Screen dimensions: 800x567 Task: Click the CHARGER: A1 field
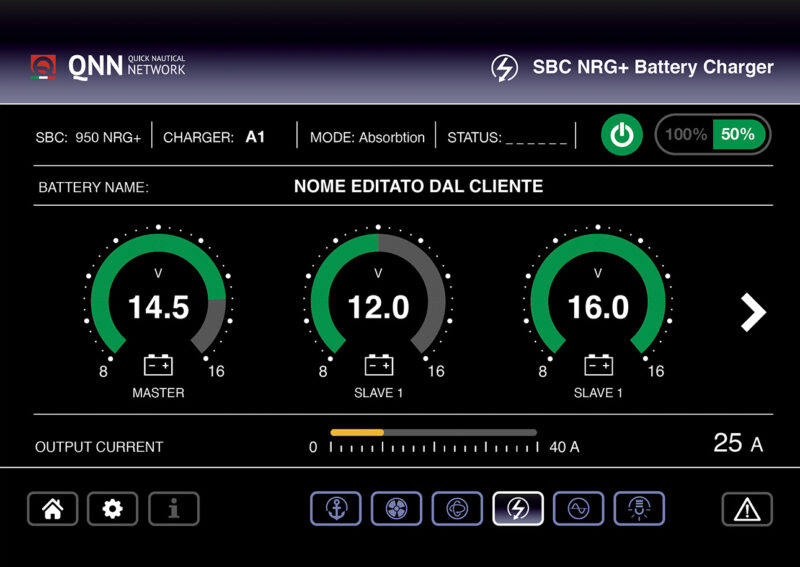pos(214,137)
